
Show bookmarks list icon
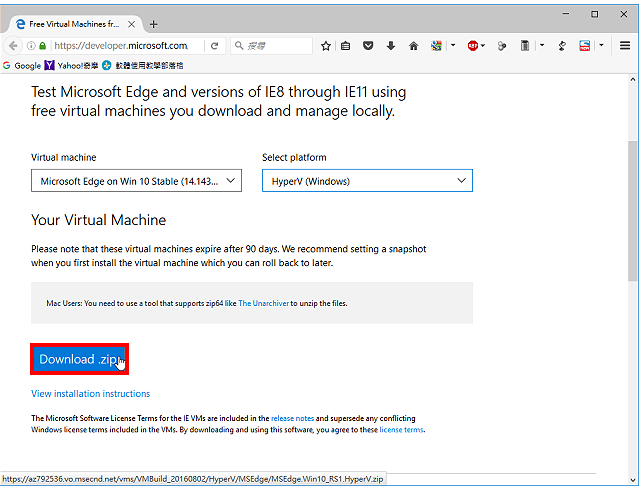coord(346,46)
